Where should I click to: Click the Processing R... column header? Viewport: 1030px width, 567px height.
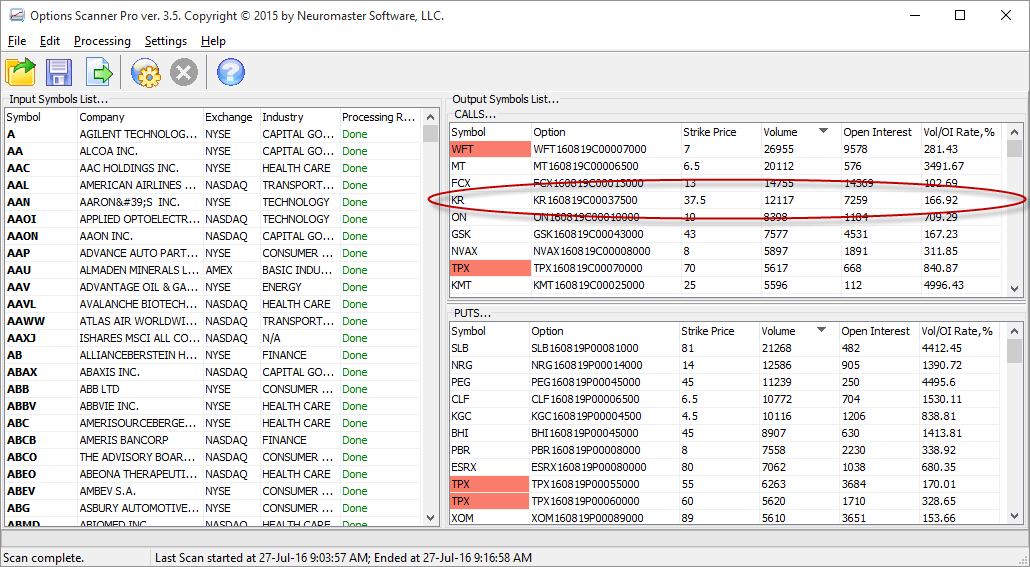[x=380, y=117]
